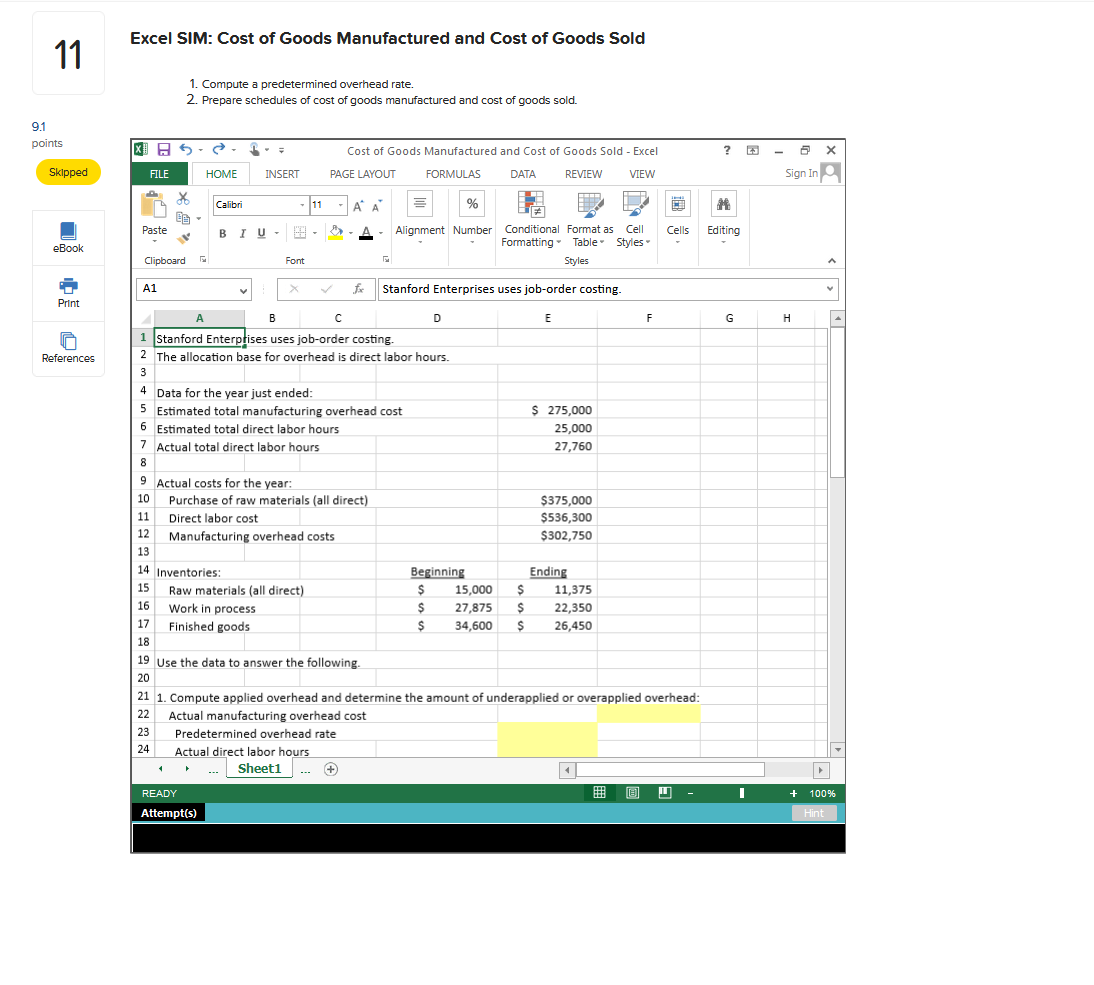Open the Alignment group
This screenshot has height=985, width=1094.
coord(419,217)
